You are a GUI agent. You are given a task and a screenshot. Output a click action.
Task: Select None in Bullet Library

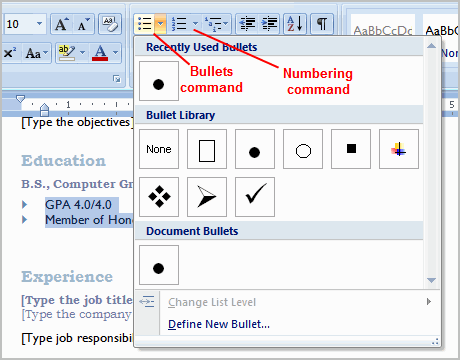(x=159, y=149)
